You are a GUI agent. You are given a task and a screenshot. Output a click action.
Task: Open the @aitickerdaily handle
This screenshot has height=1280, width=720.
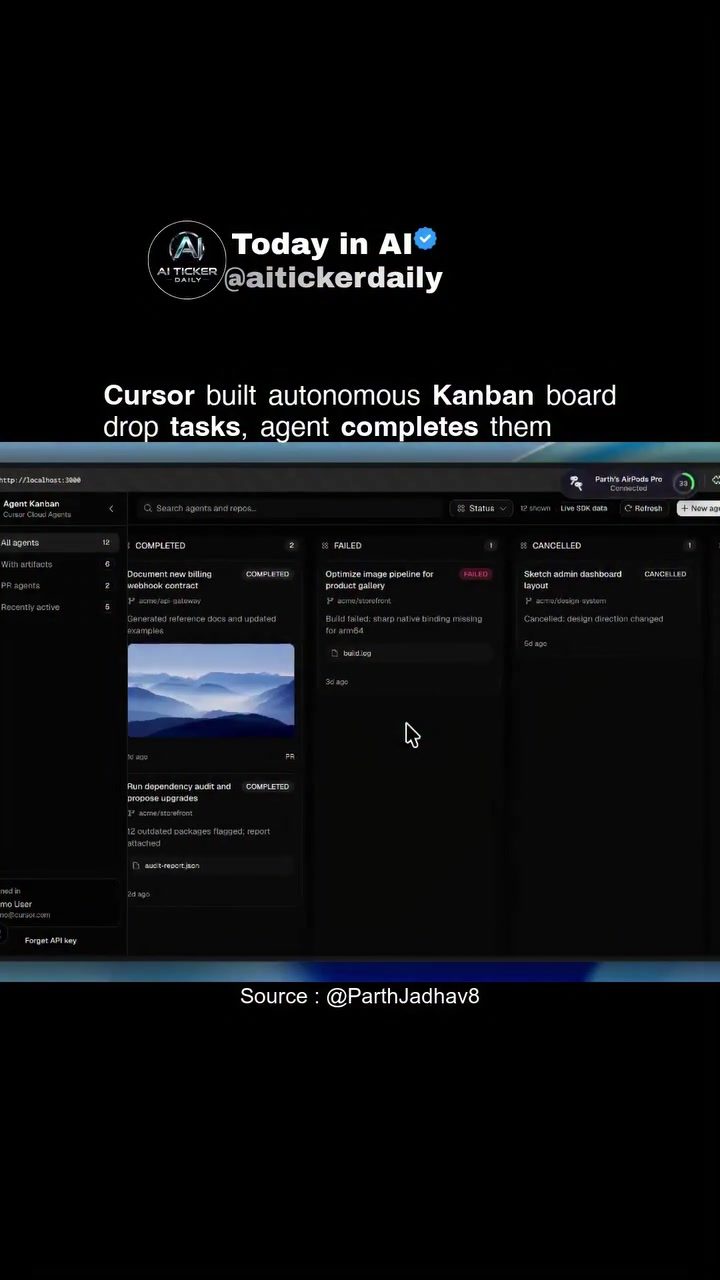point(333,277)
